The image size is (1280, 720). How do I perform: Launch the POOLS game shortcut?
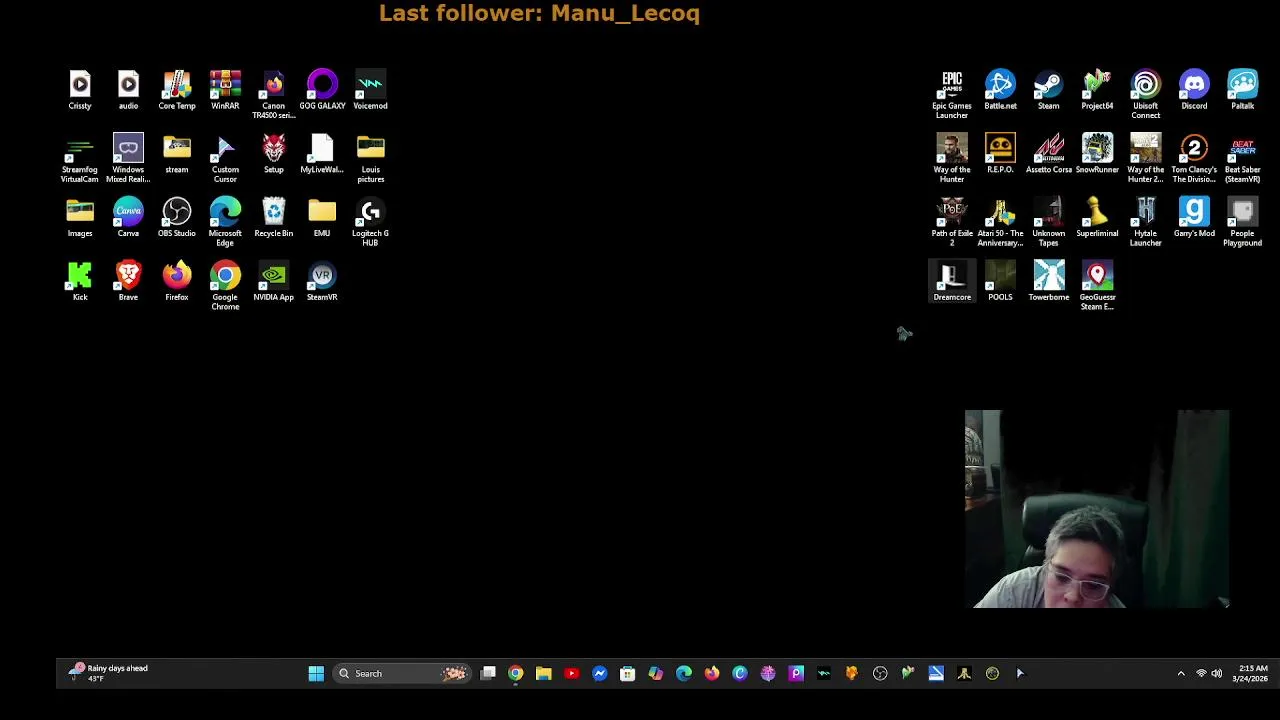pyautogui.click(x=1000, y=282)
